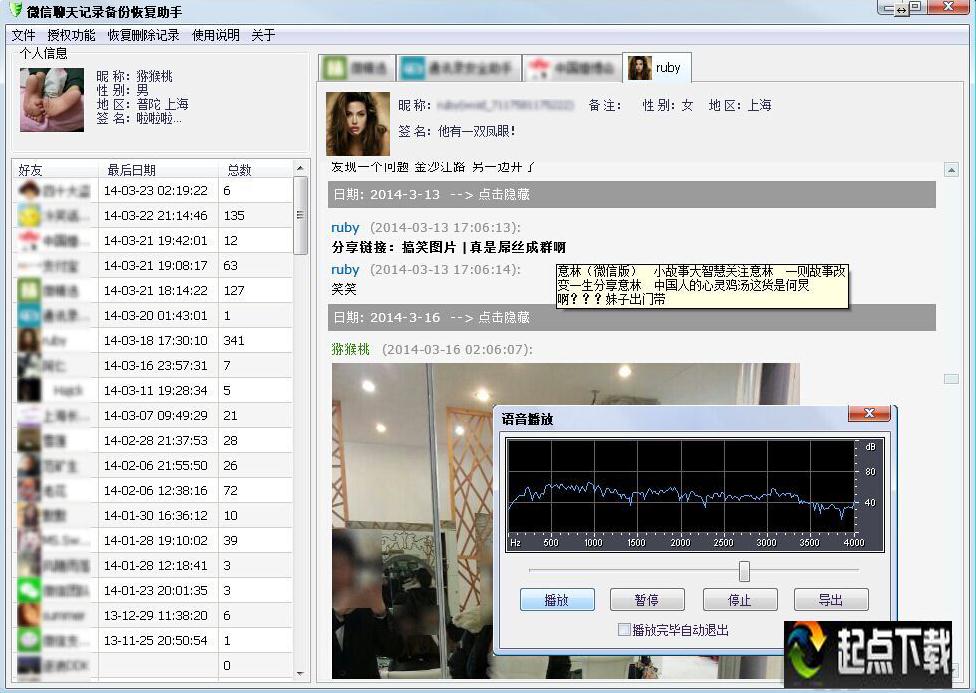Select friend row dated 14-01-30 16:36:12
Image resolution: width=976 pixels, height=693 pixels.
click(153, 515)
